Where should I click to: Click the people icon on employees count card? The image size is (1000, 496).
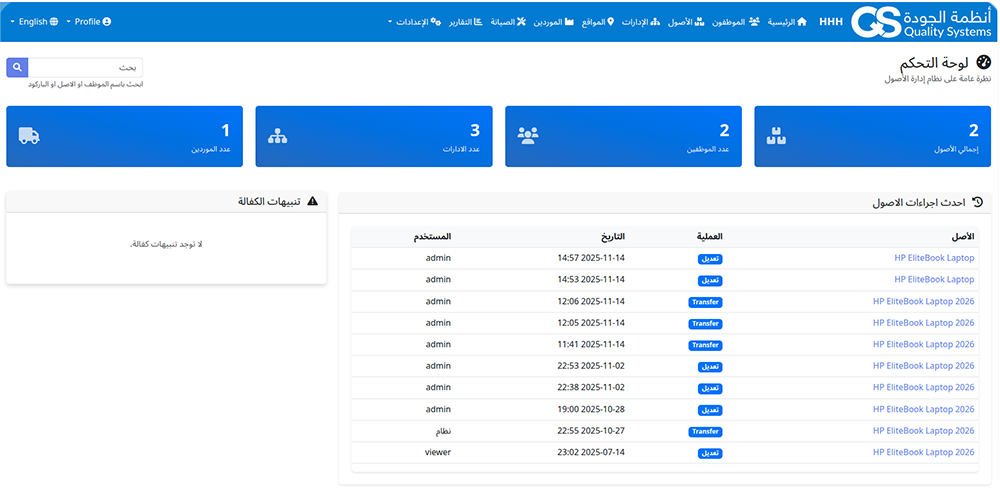pos(528,136)
